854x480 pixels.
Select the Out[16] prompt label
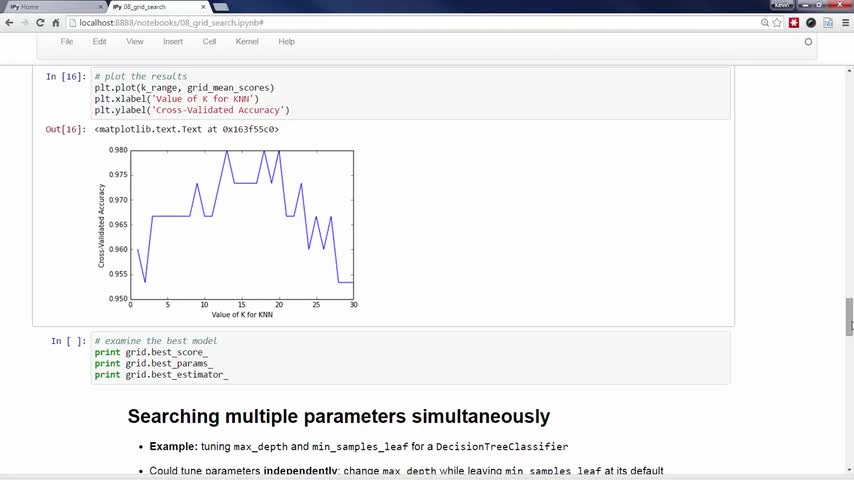point(65,129)
